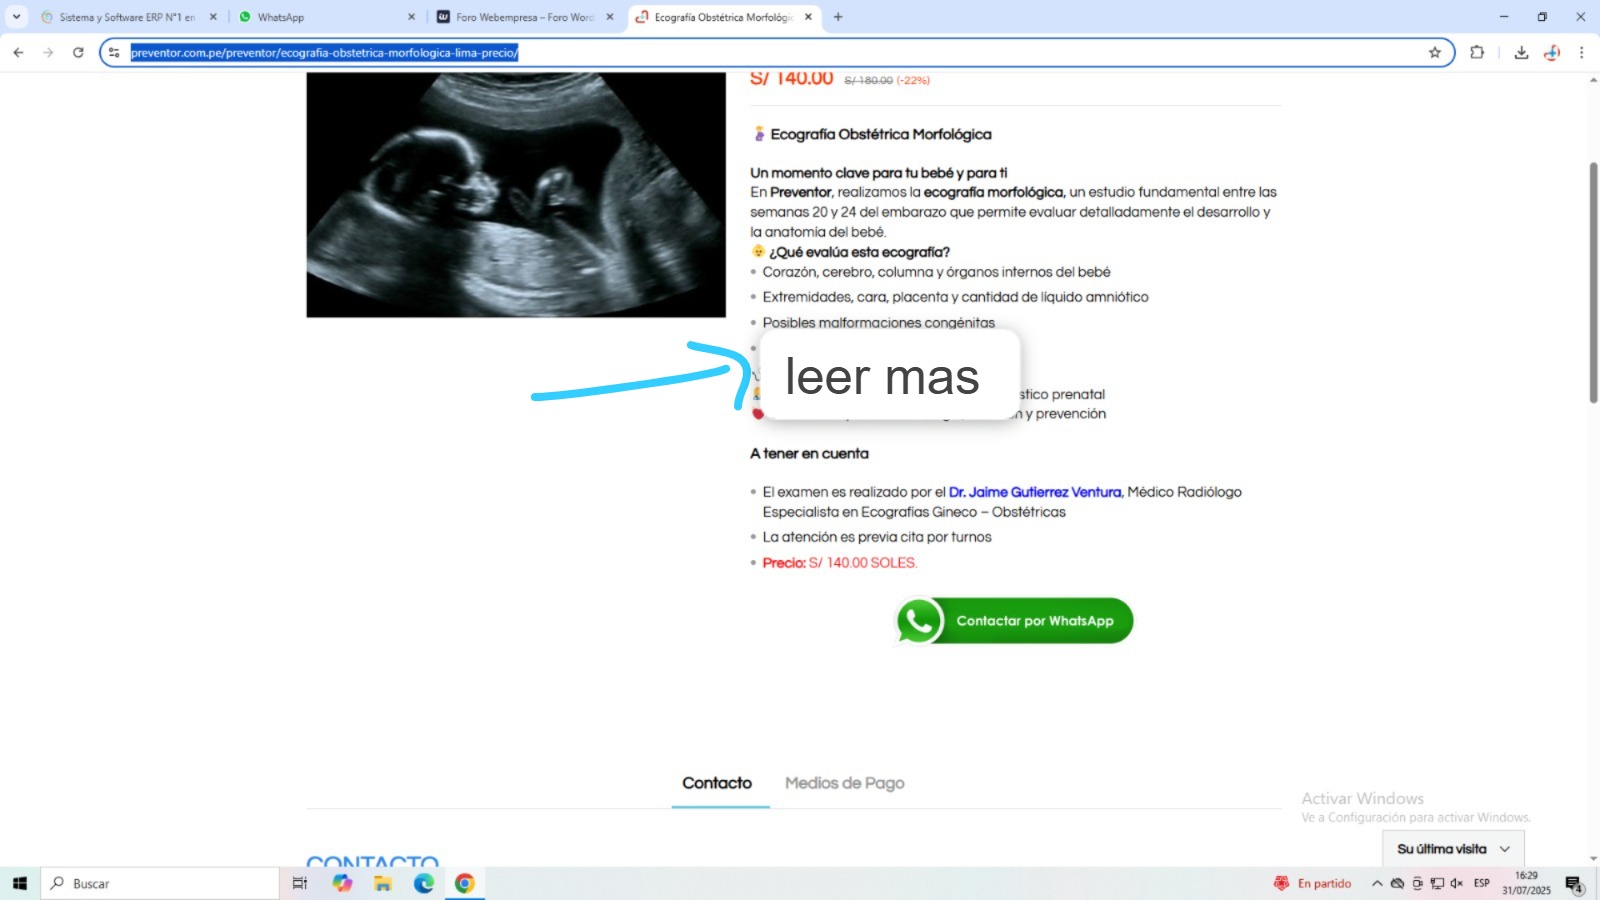Viewport: 1600px width, 900px height.
Task: Reload the current page
Action: point(78,53)
